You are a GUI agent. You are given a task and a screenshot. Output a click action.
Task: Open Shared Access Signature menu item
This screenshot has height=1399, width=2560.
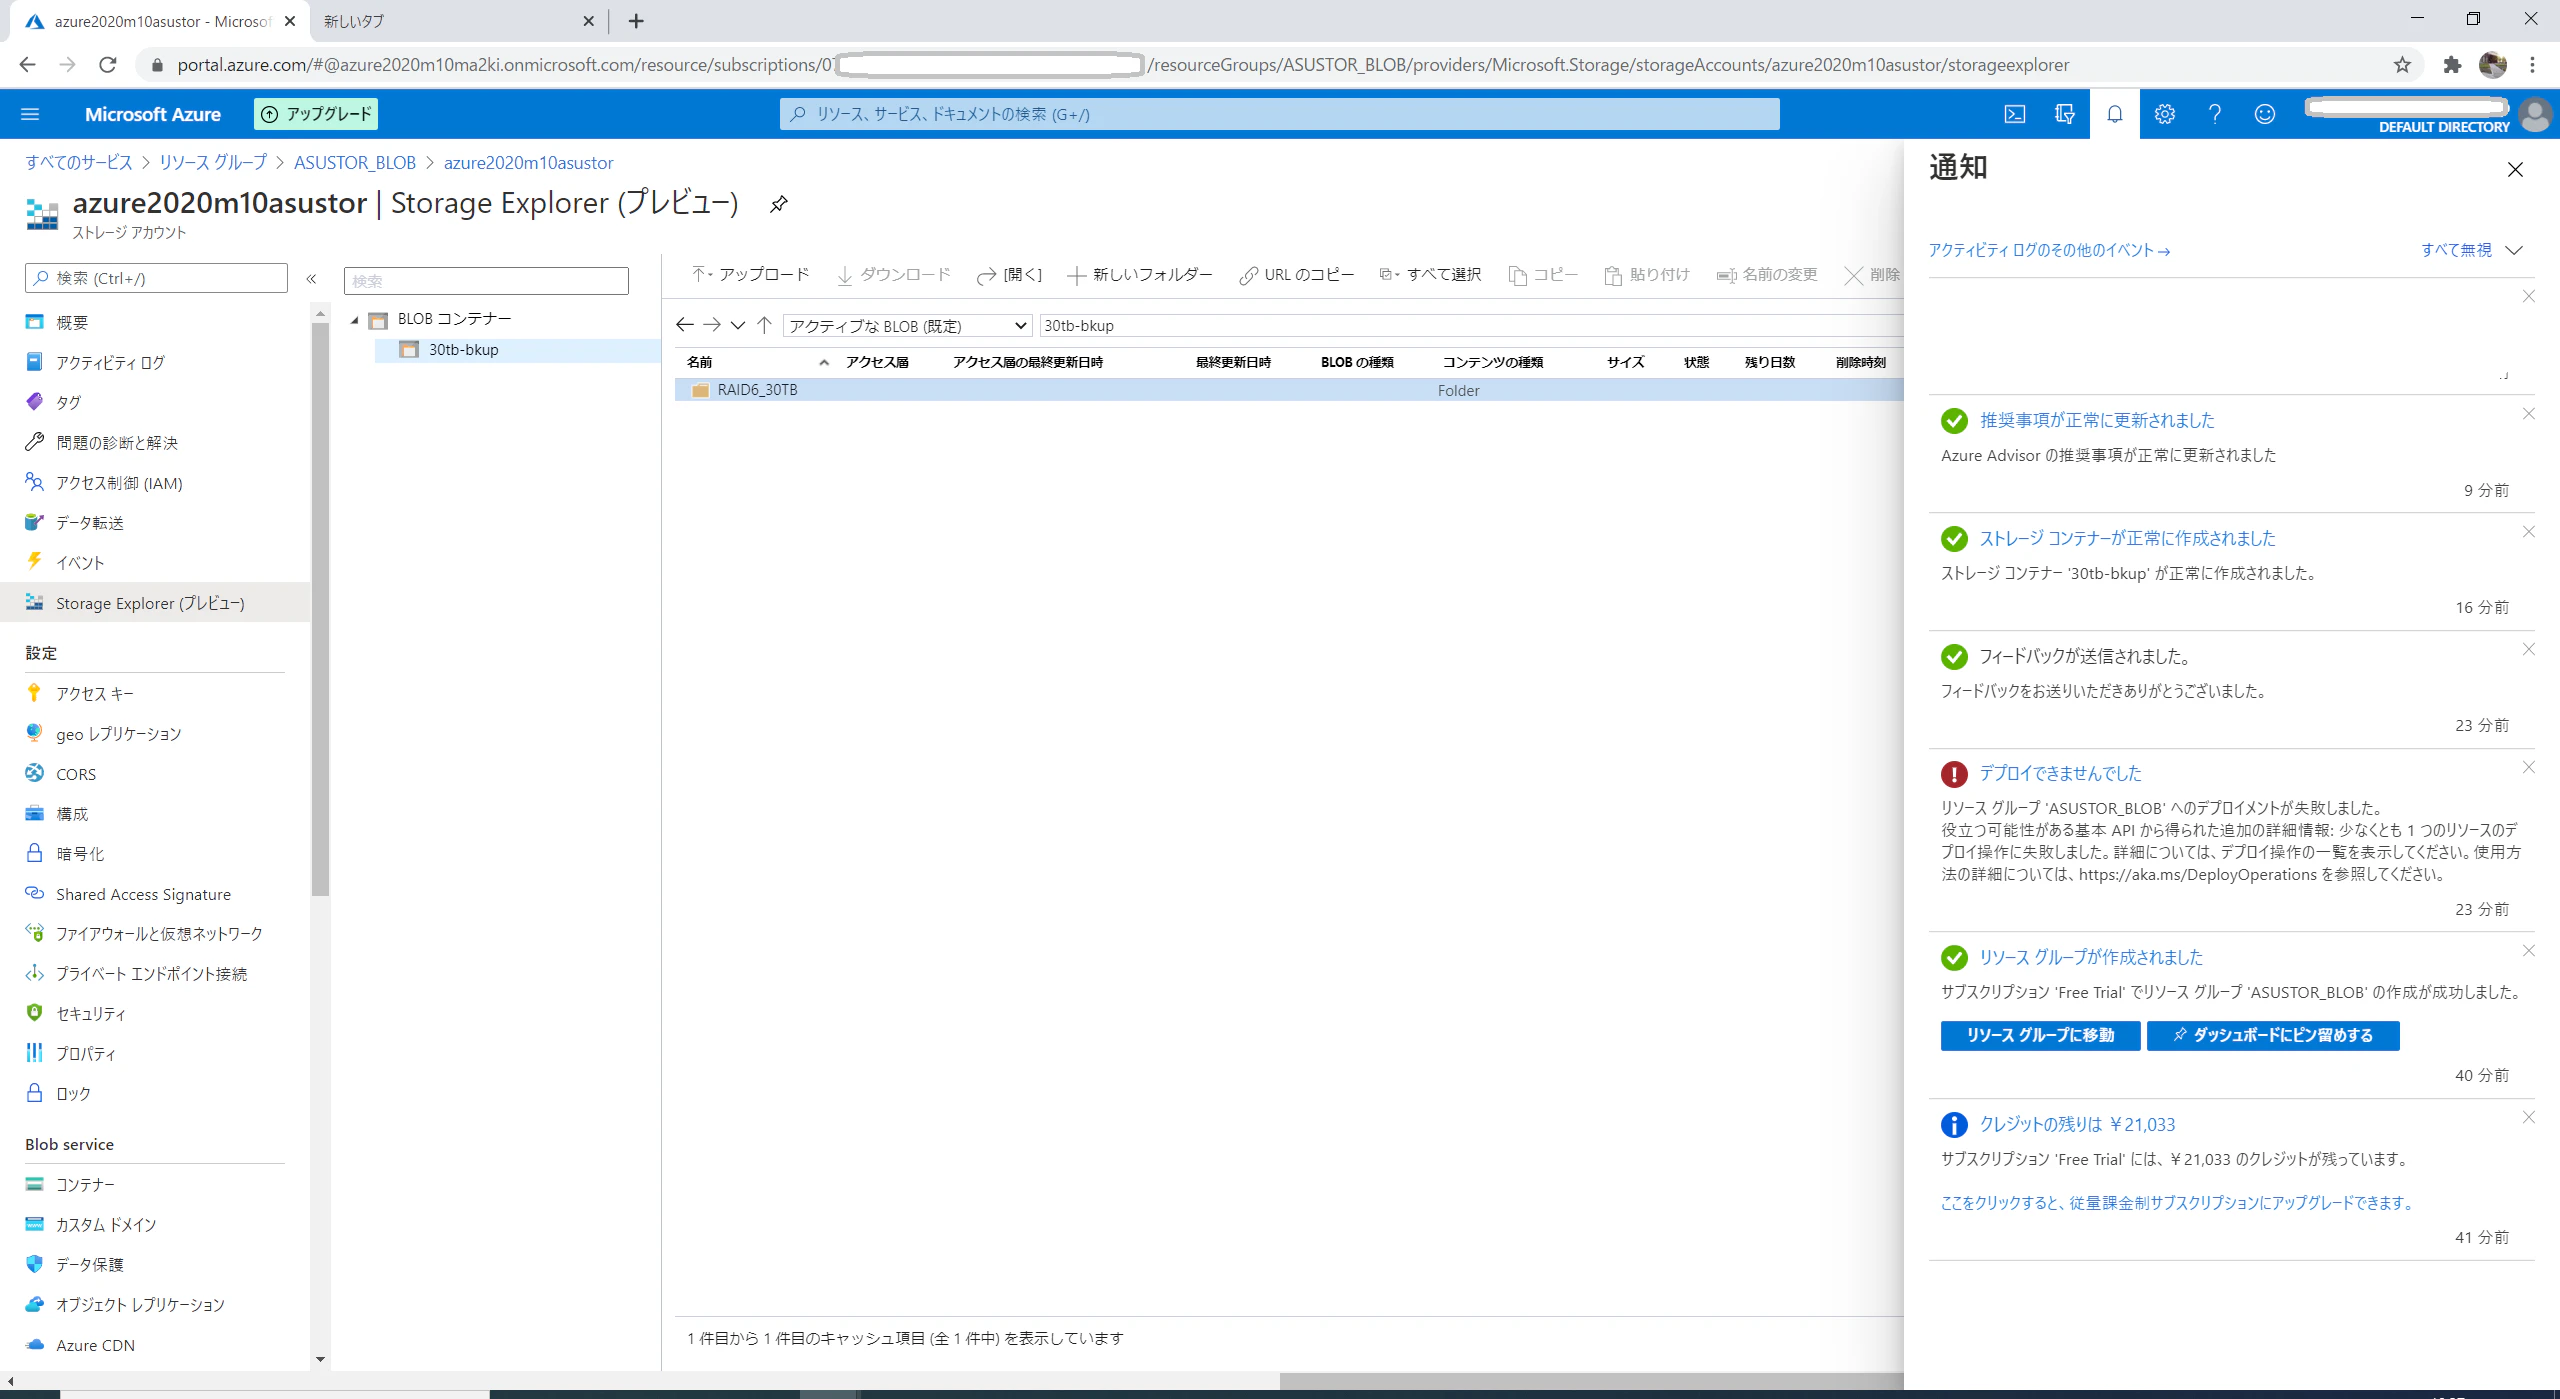(143, 895)
